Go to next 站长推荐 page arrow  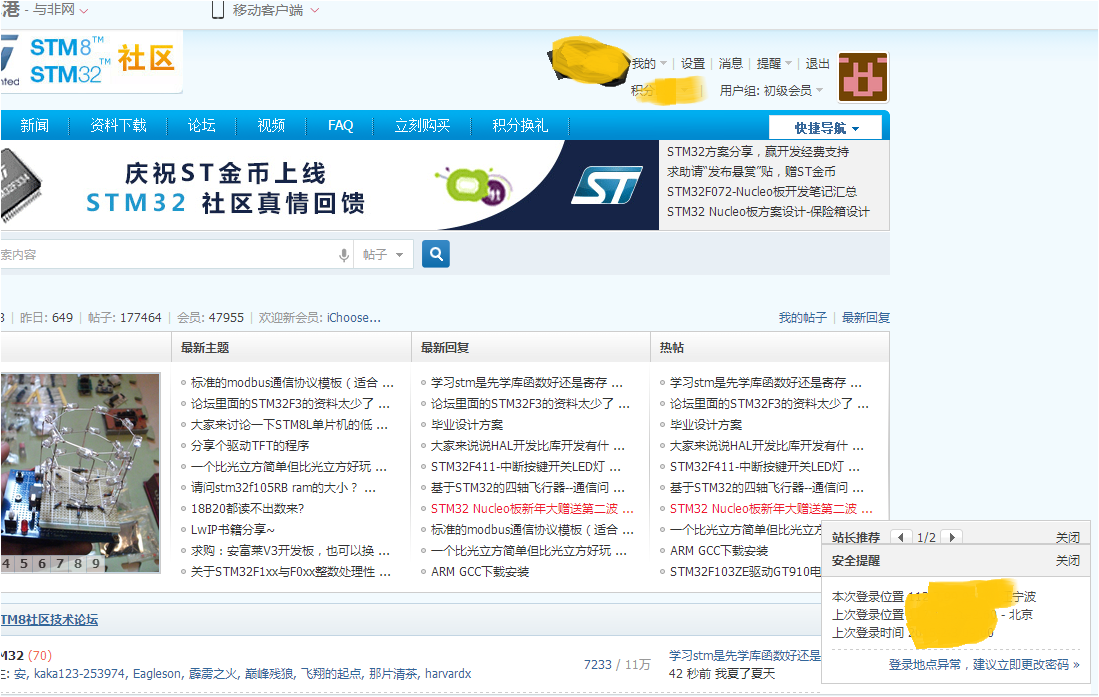(x=951, y=537)
